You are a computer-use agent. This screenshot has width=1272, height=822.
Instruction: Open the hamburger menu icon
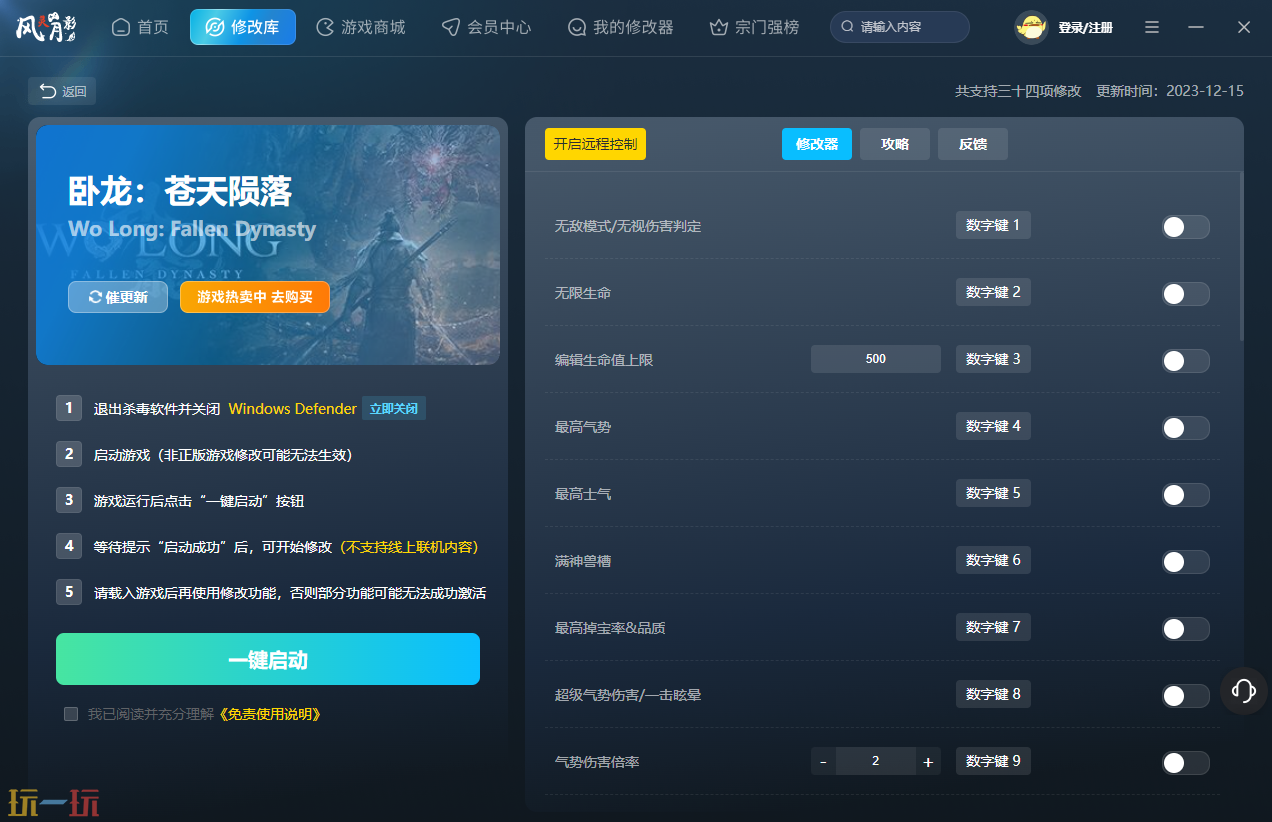click(1152, 27)
